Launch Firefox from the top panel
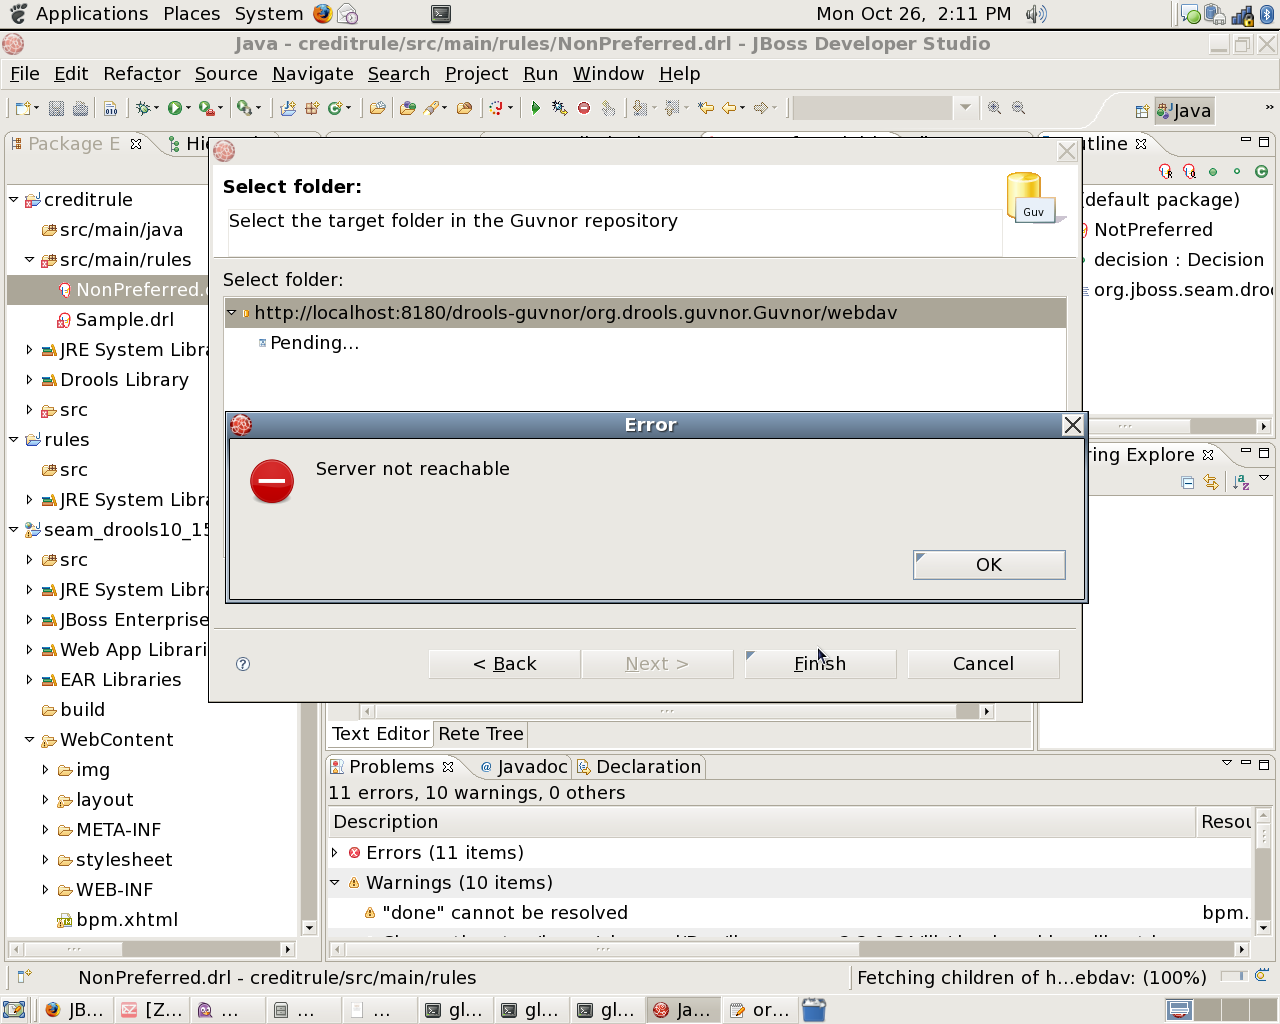This screenshot has width=1280, height=1024. point(322,14)
